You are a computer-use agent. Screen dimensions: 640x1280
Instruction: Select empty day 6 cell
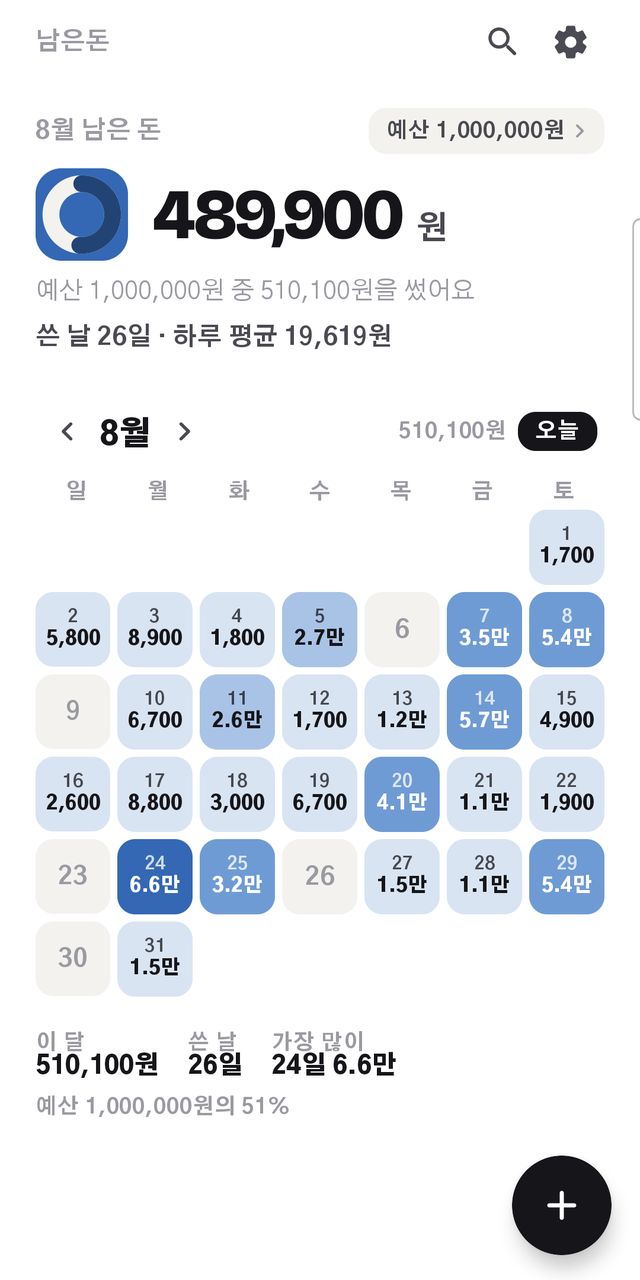(x=402, y=629)
